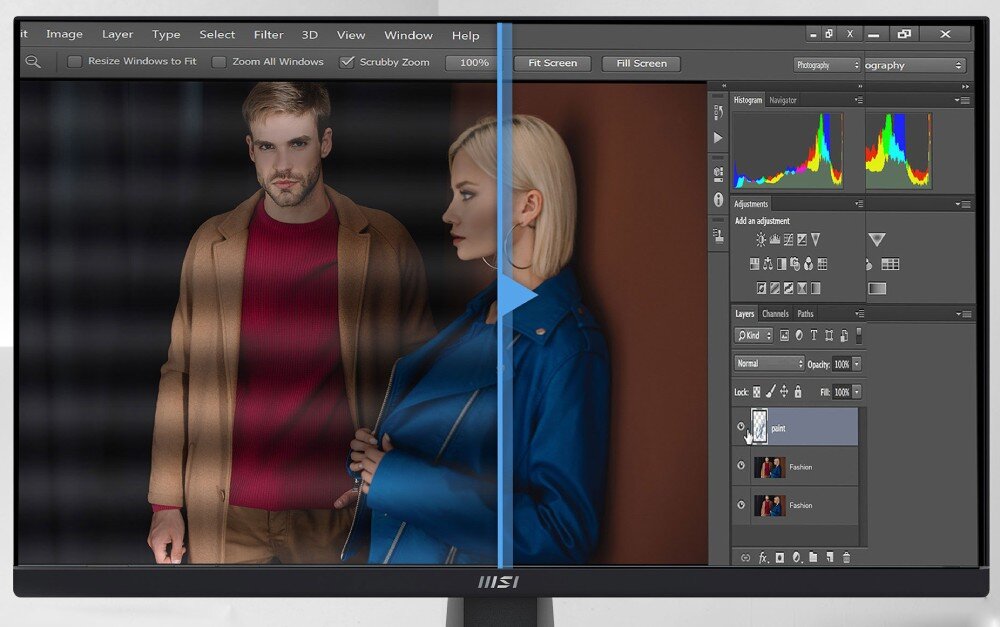Lock layer position with move icon
Screen dimensions: 1000x627
tap(783, 392)
